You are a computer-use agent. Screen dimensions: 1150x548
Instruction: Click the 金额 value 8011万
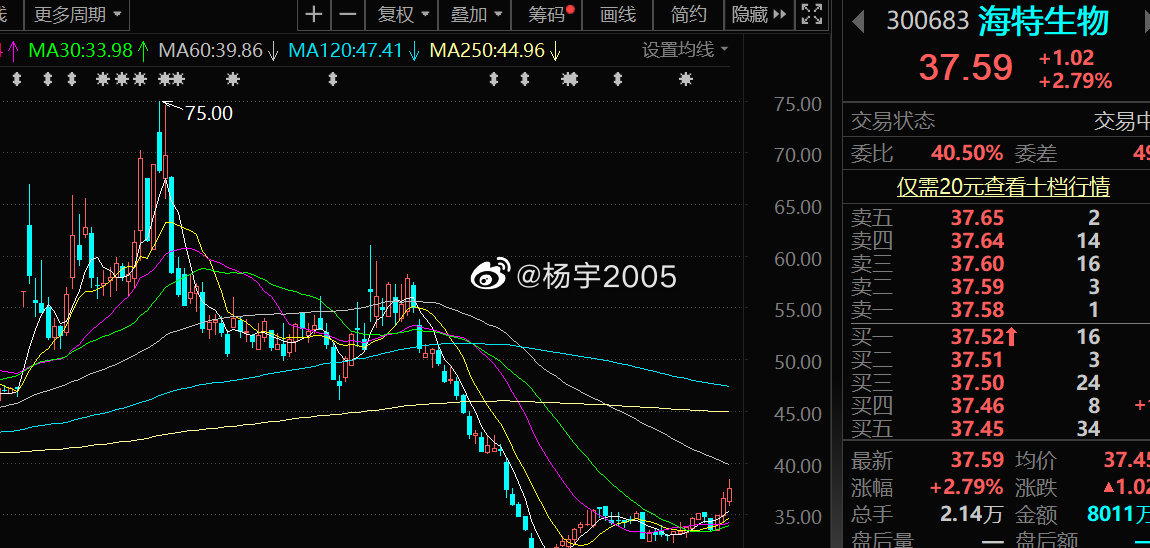point(1118,514)
